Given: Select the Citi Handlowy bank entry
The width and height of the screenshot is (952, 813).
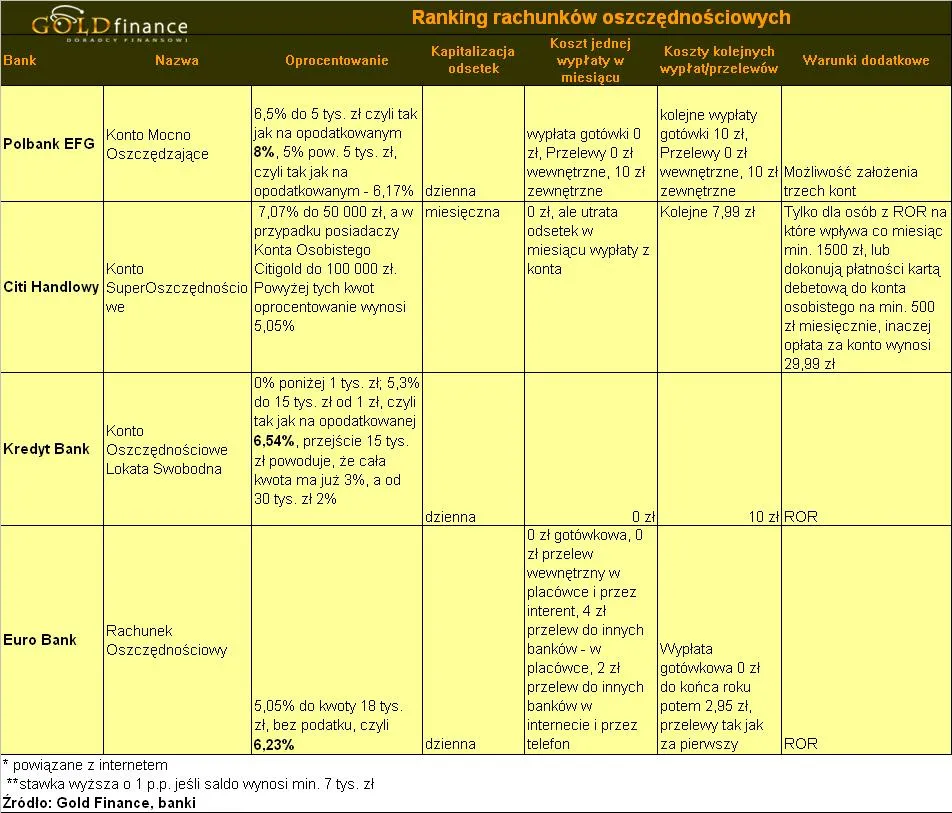Looking at the screenshot, I should point(50,286).
